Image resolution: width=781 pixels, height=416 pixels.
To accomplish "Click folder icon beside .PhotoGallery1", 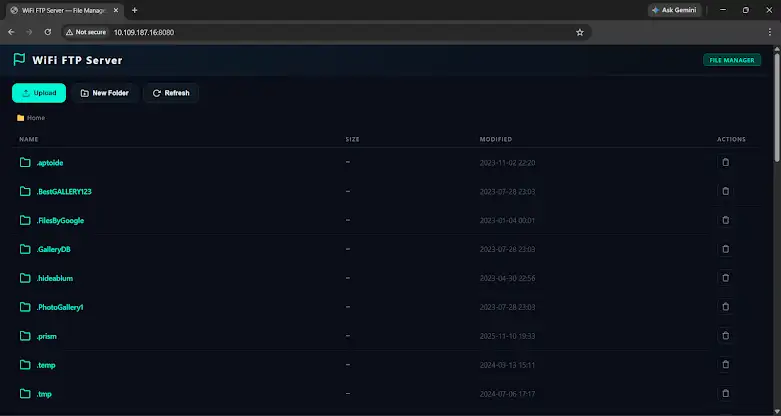I will [x=25, y=307].
